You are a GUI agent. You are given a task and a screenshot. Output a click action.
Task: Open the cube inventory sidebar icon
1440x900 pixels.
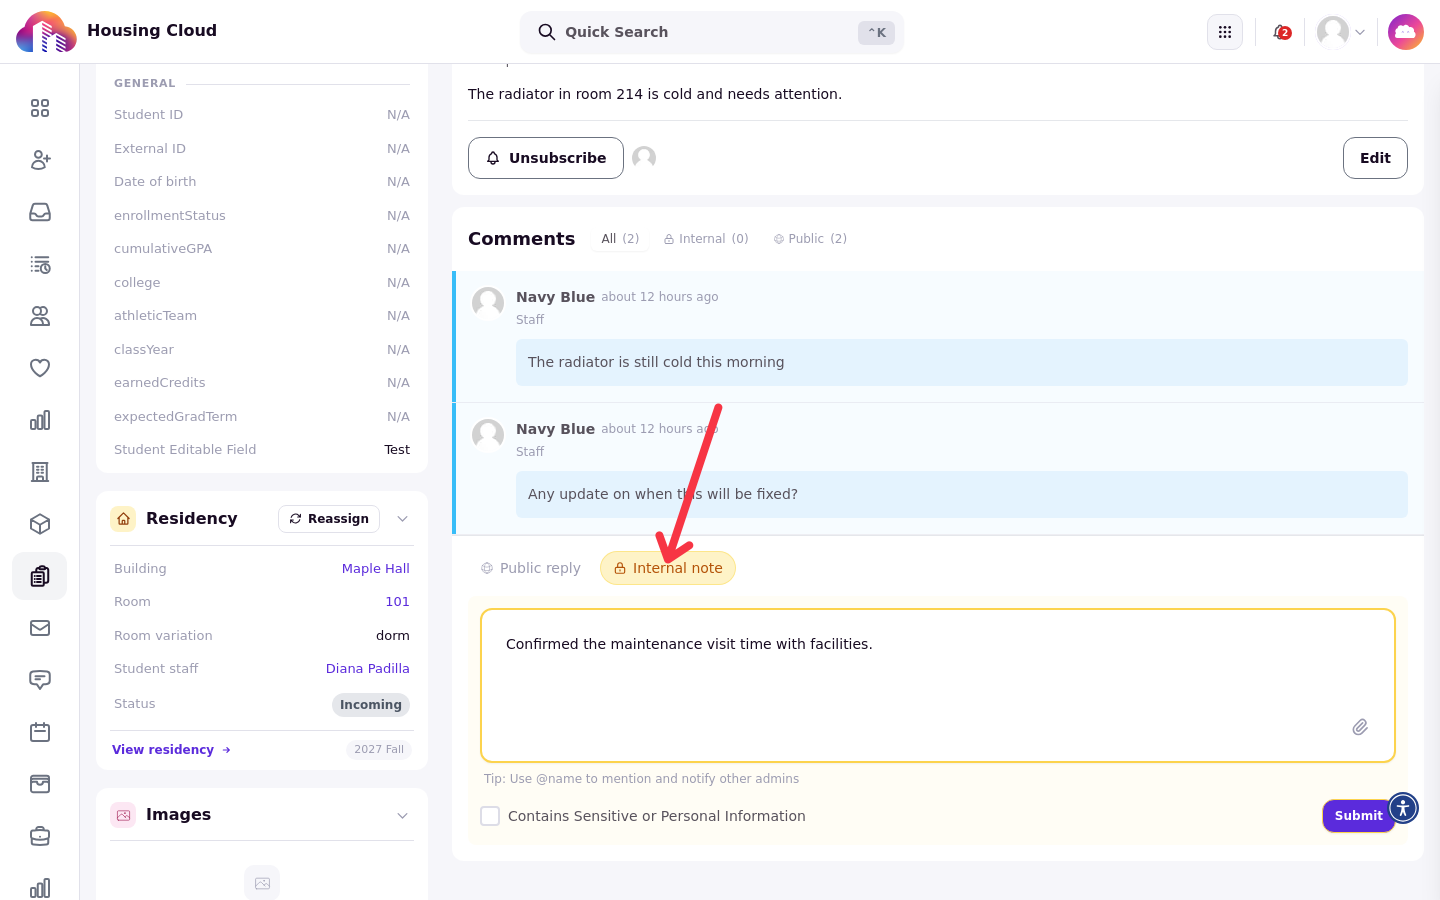click(40, 524)
